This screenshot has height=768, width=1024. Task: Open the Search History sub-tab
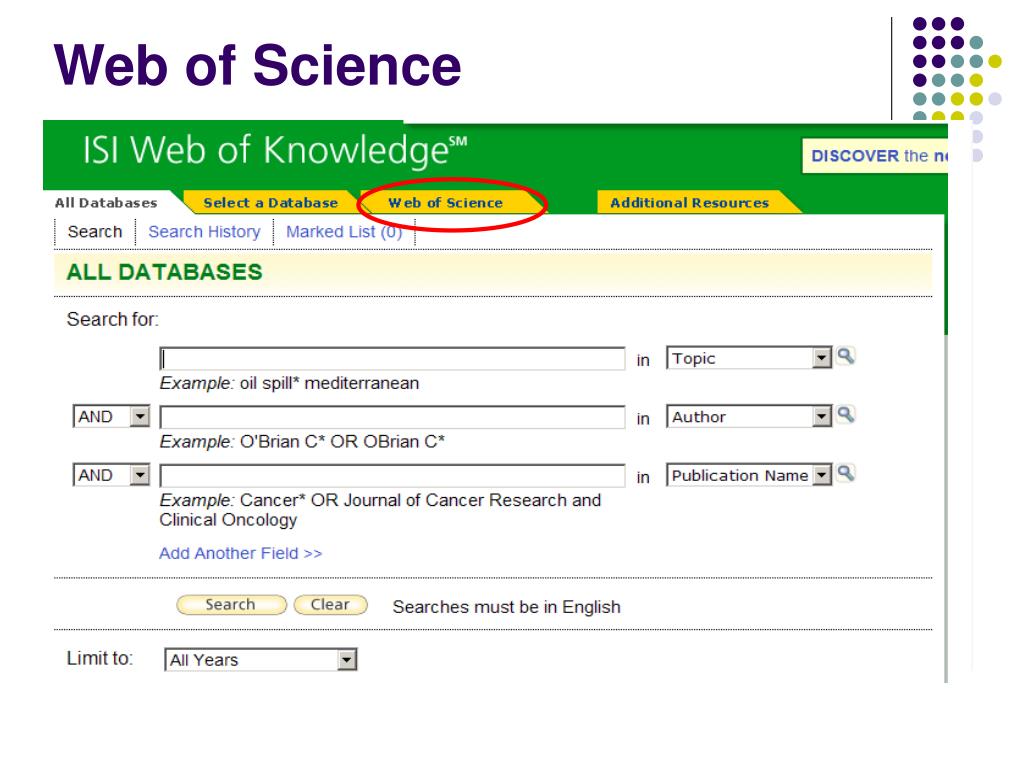tap(204, 232)
